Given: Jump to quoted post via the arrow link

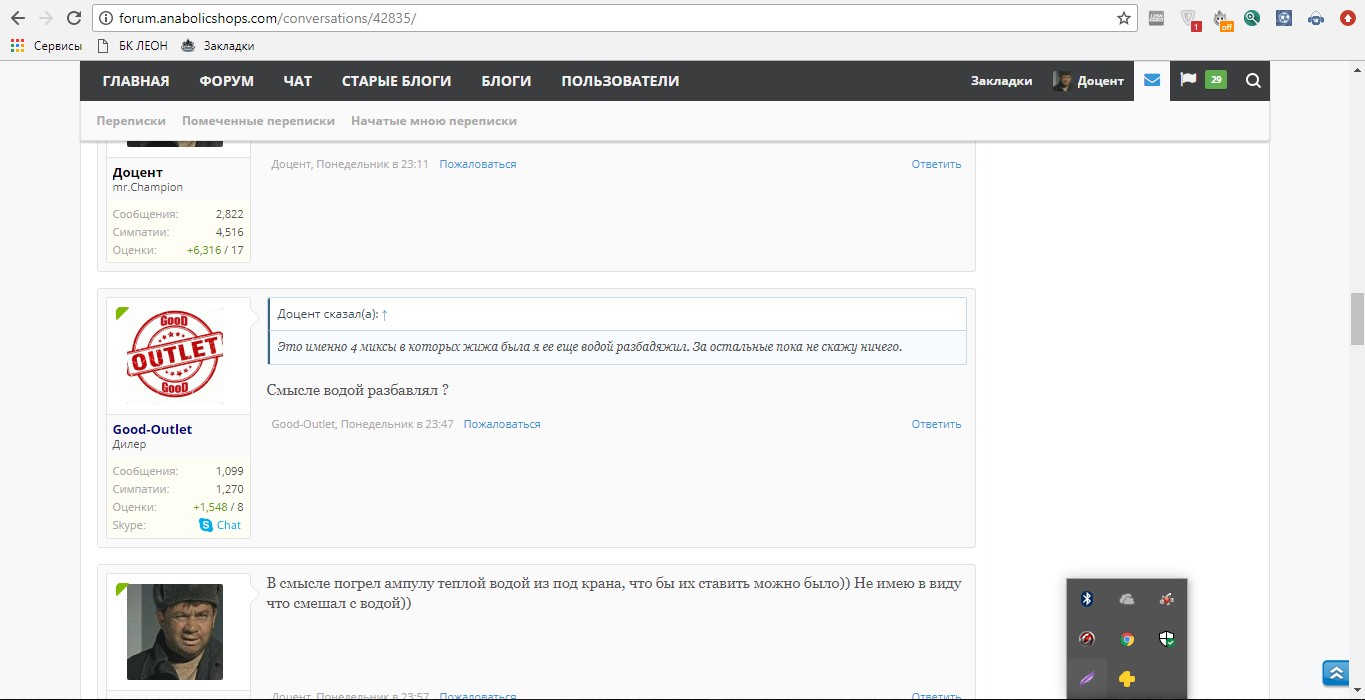Looking at the screenshot, I should [x=385, y=314].
